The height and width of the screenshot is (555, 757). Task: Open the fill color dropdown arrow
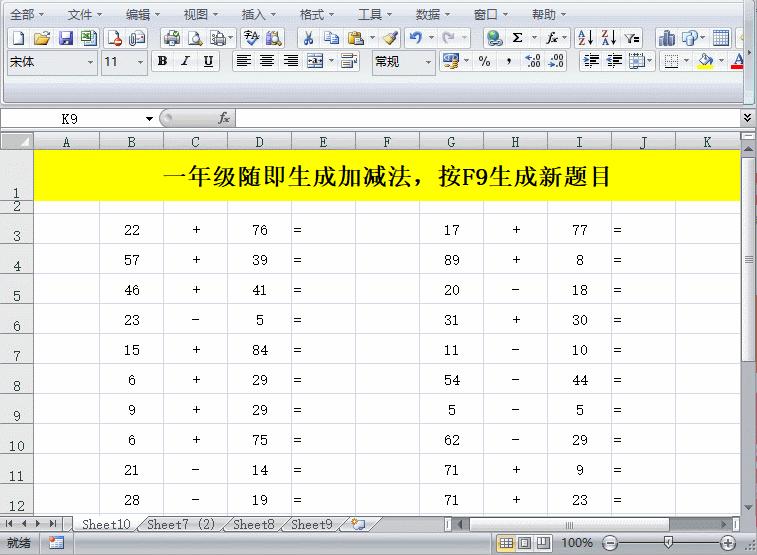[x=721, y=61]
